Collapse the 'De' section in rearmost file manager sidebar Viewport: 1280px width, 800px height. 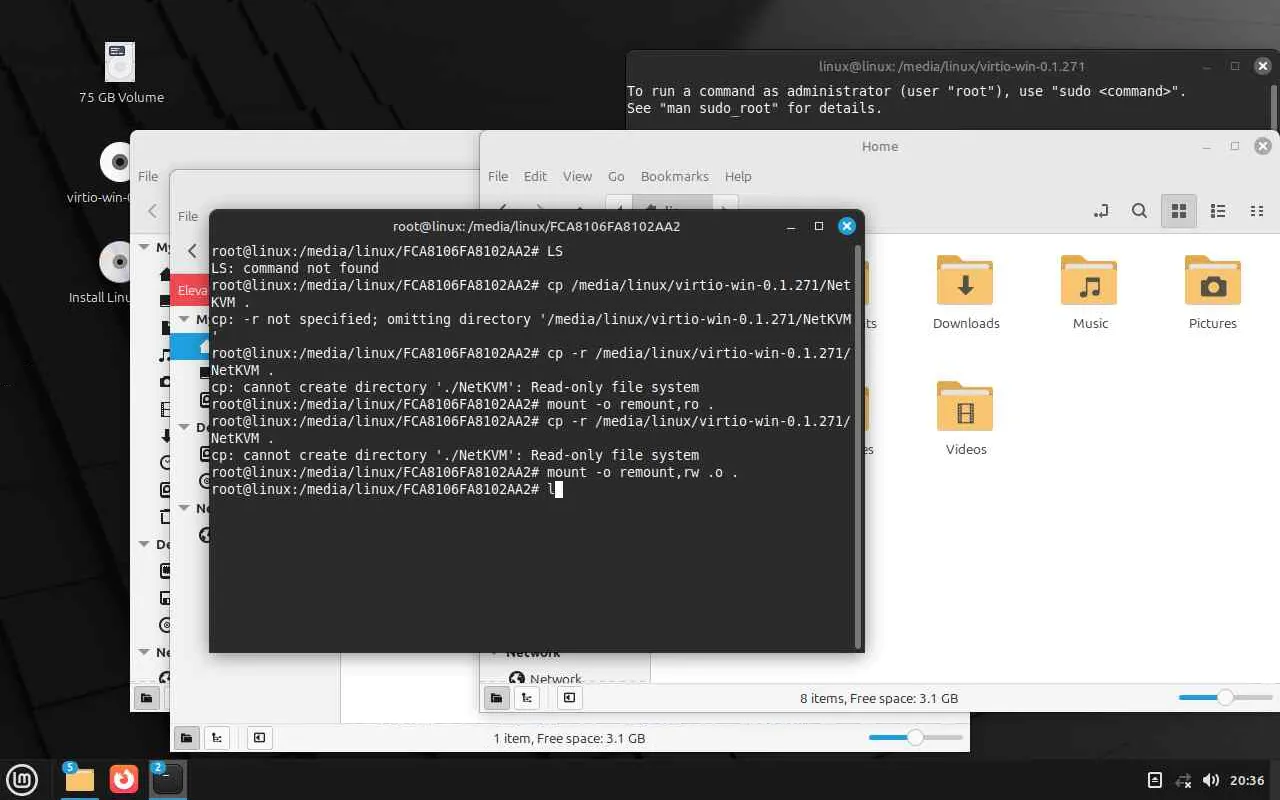point(144,544)
